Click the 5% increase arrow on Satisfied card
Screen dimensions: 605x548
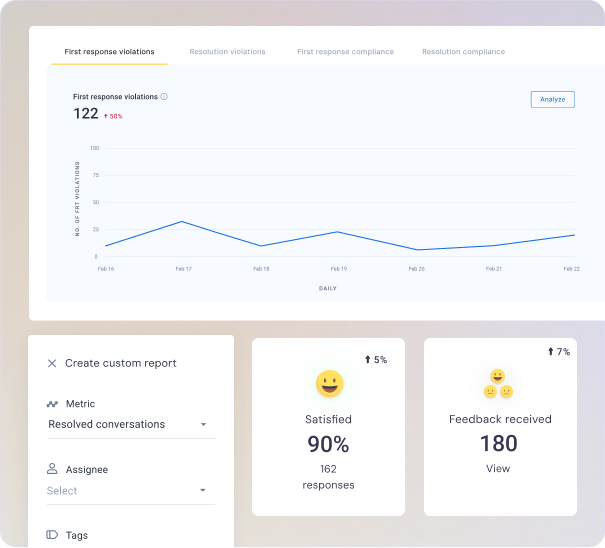pos(368,360)
